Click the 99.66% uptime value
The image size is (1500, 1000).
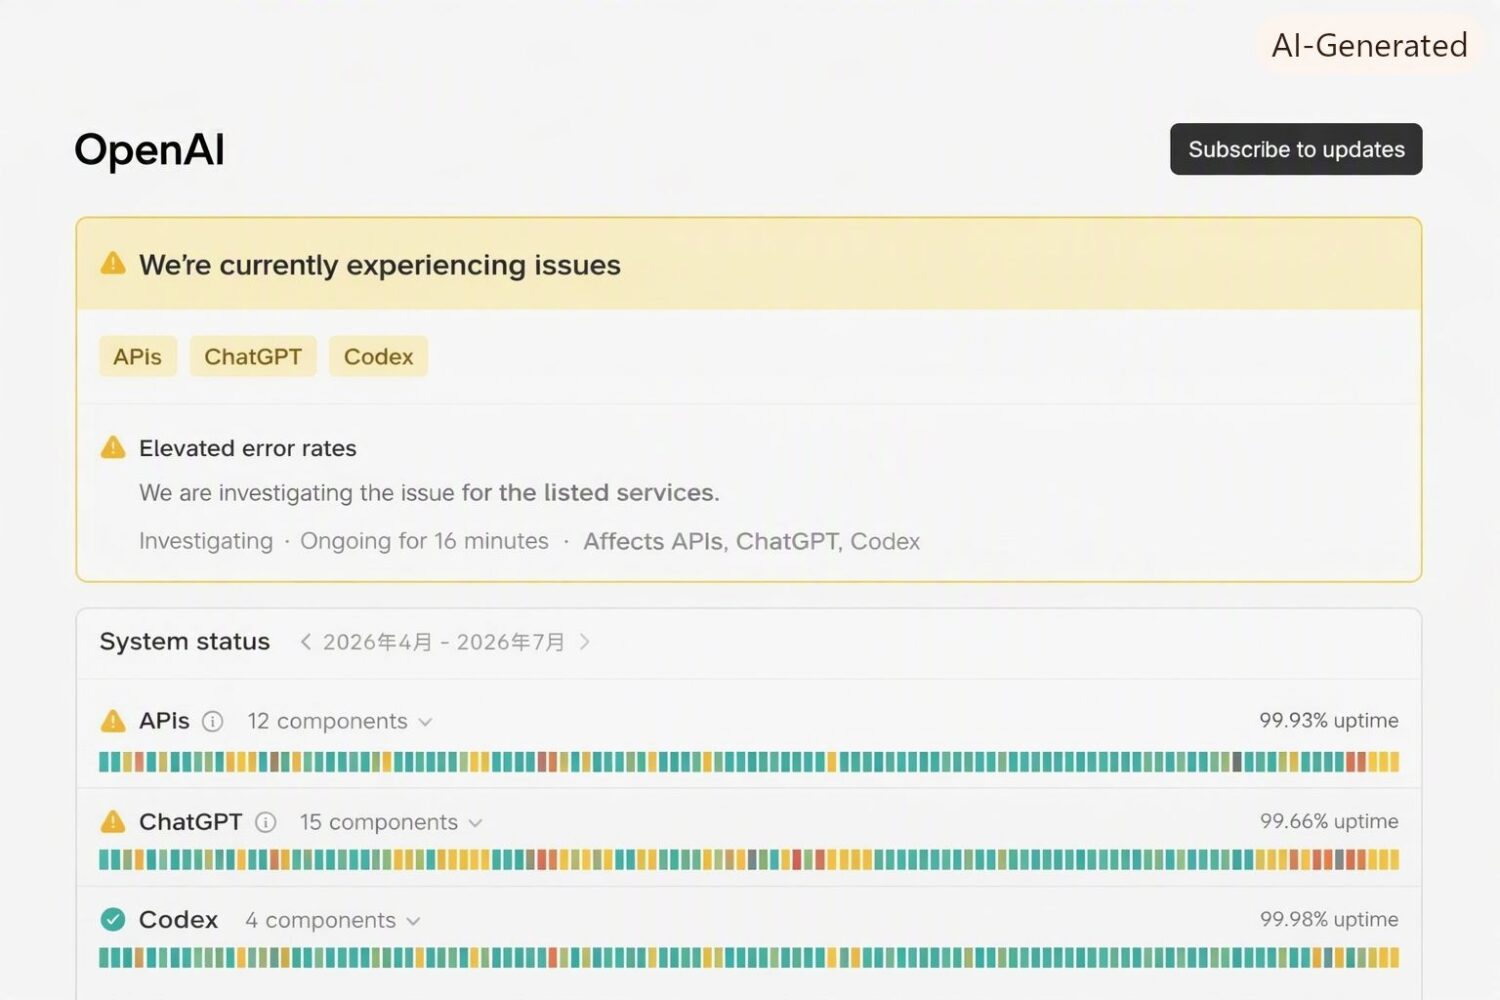pyautogui.click(x=1329, y=821)
